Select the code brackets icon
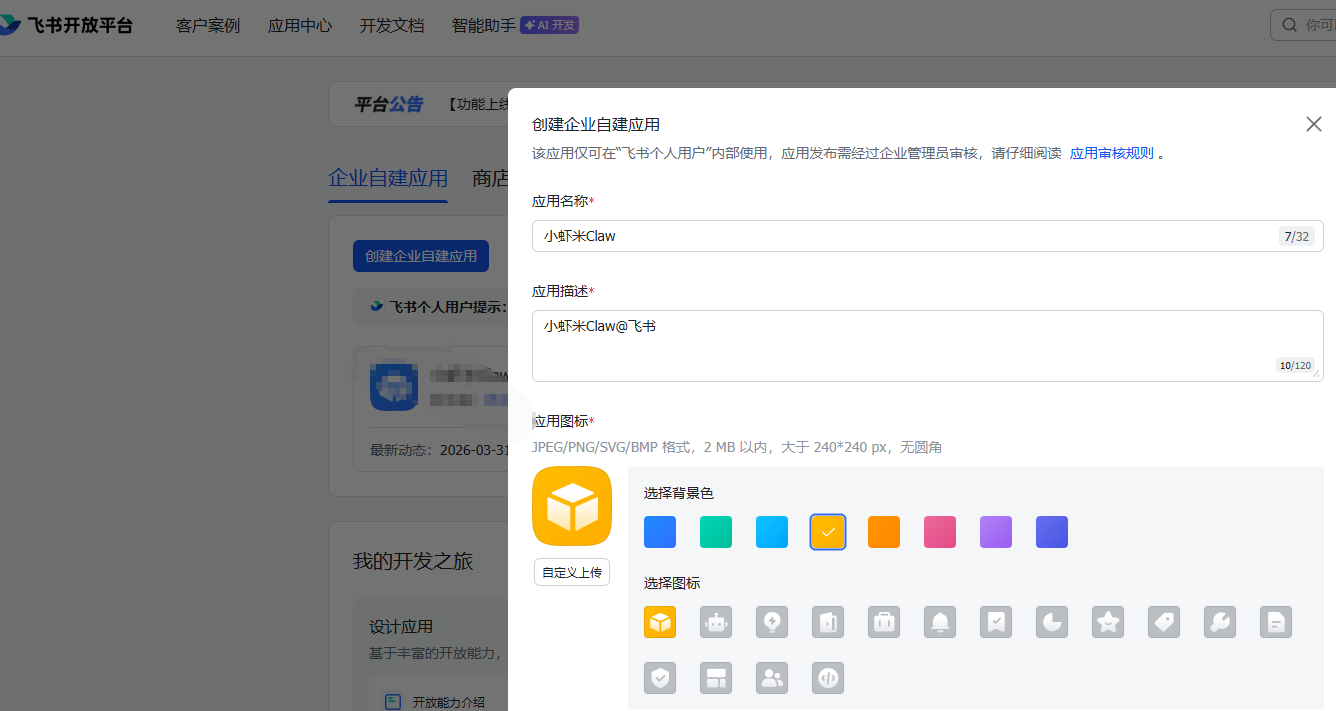The height and width of the screenshot is (711, 1336). pos(828,678)
